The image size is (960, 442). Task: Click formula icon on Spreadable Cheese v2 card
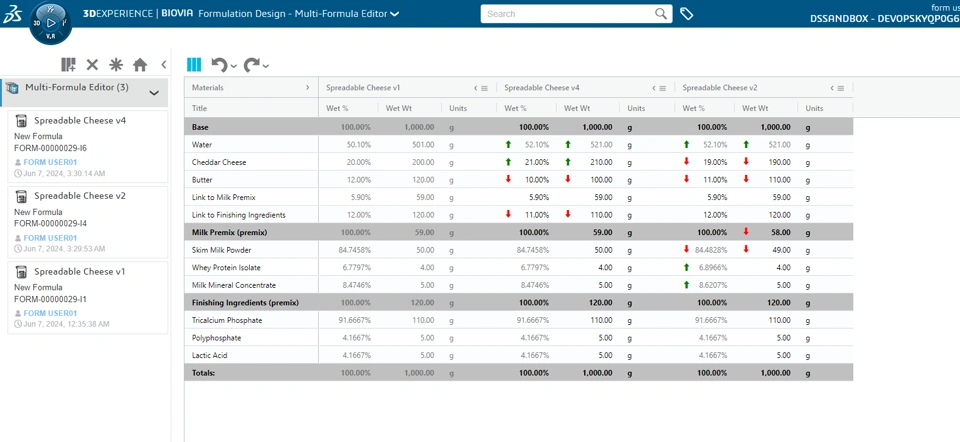(x=21, y=196)
